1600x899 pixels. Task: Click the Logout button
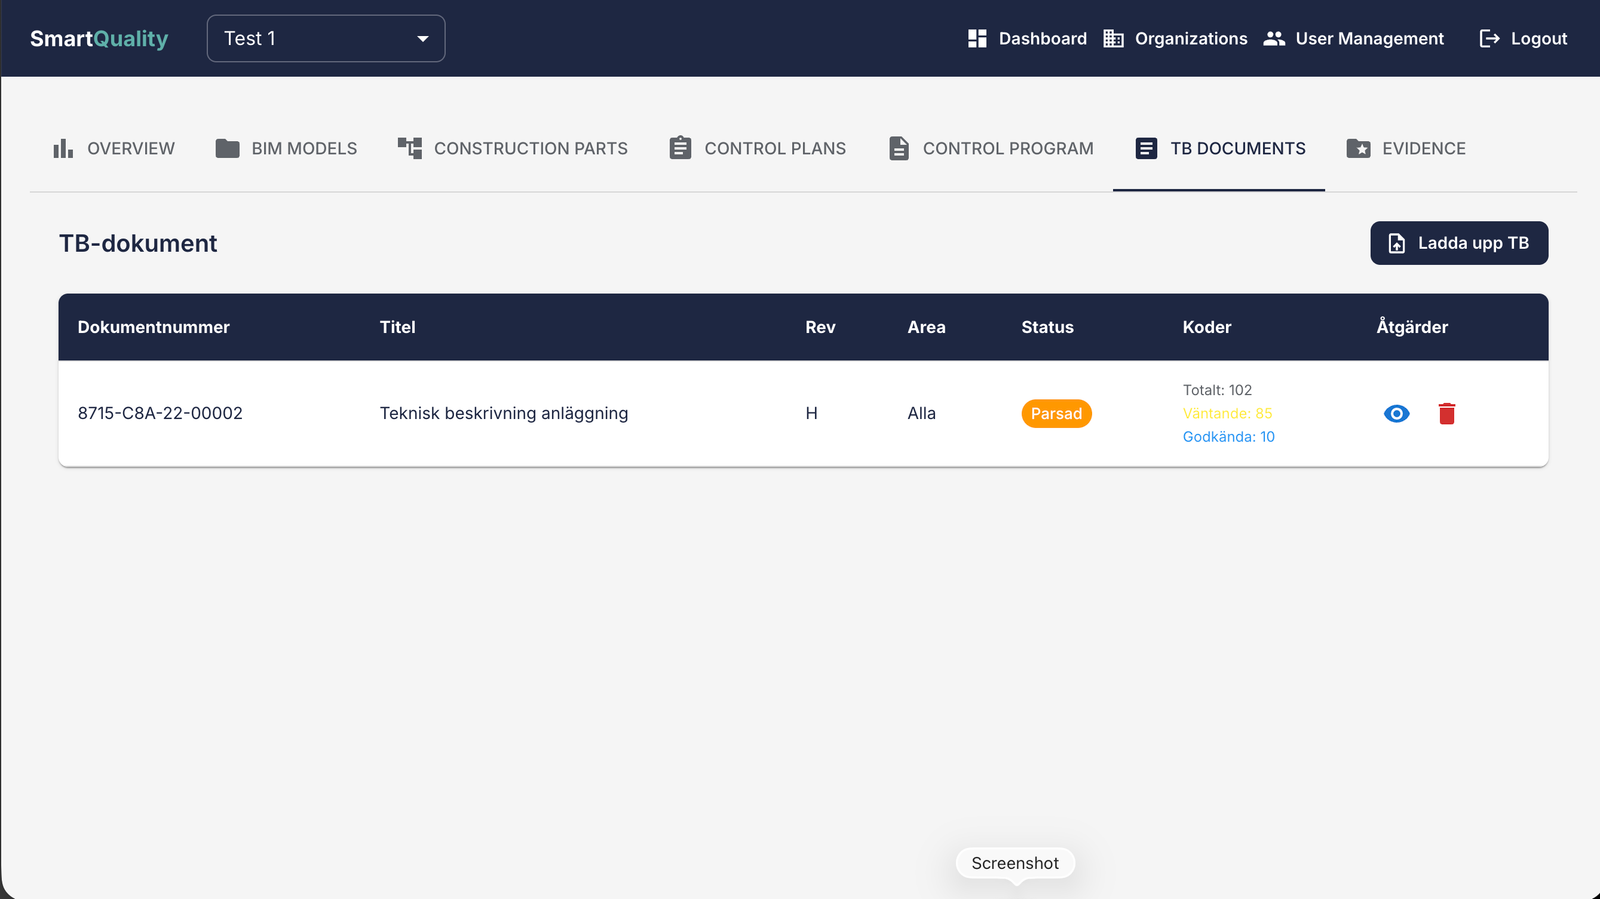(1523, 38)
